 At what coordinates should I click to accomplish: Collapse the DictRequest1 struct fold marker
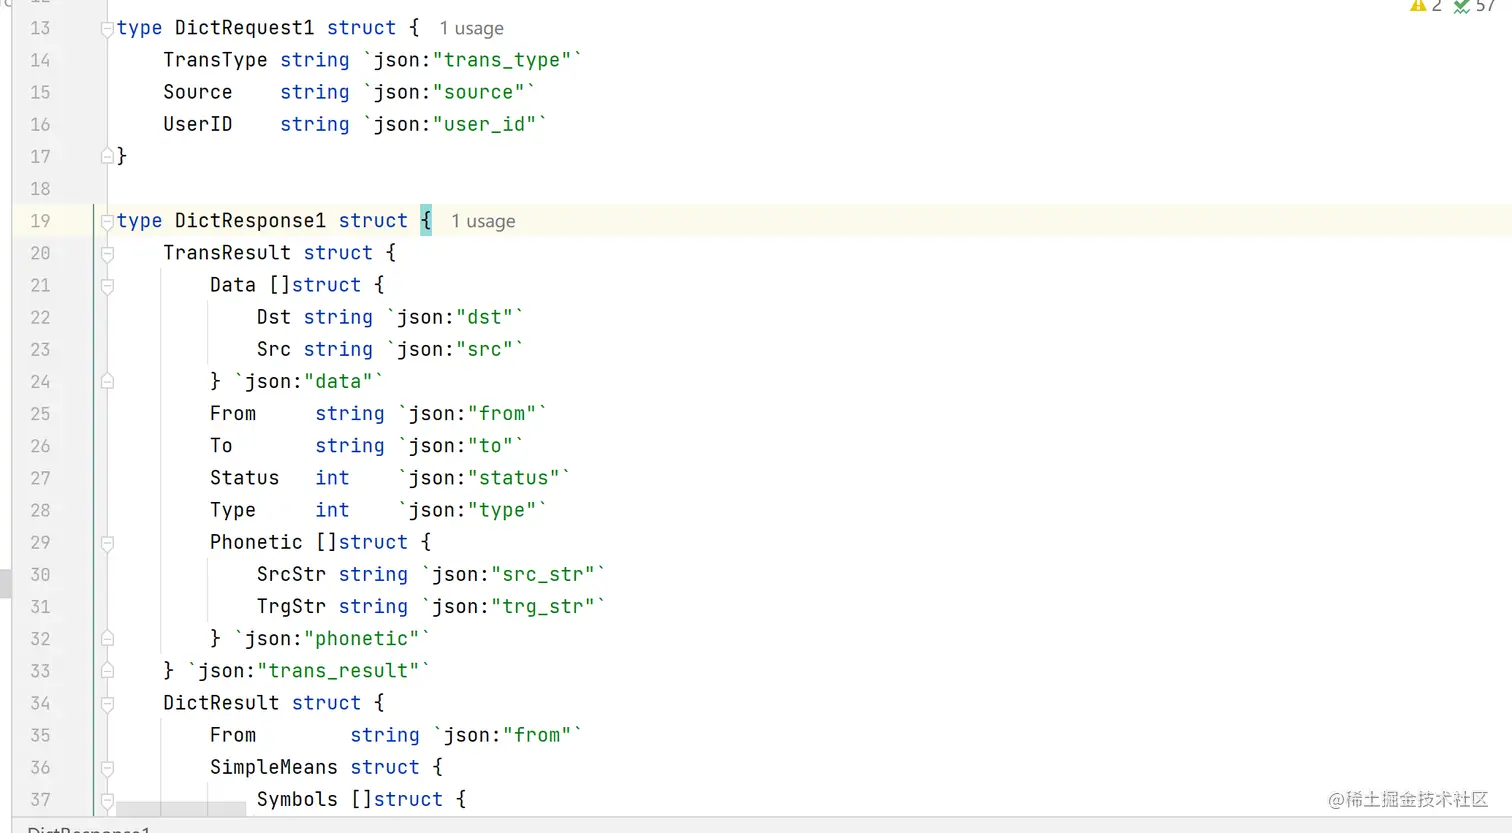[x=107, y=29]
